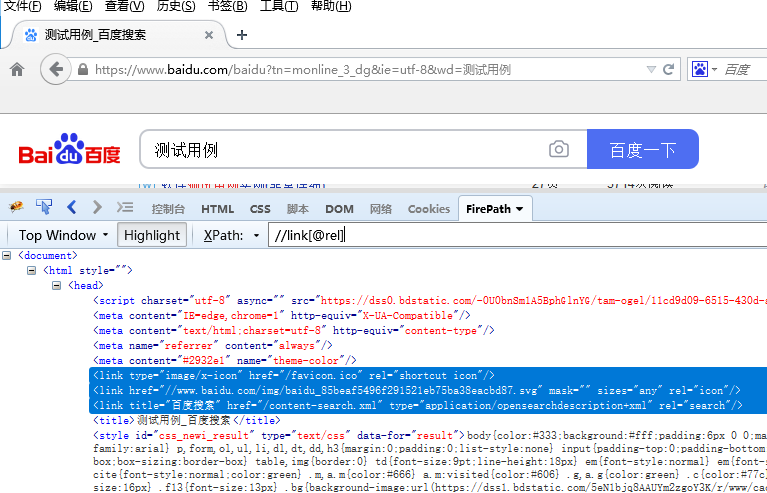Image resolution: width=767 pixels, height=493 pixels.
Task: Collapse the <head> tree node
Action: 56,285
